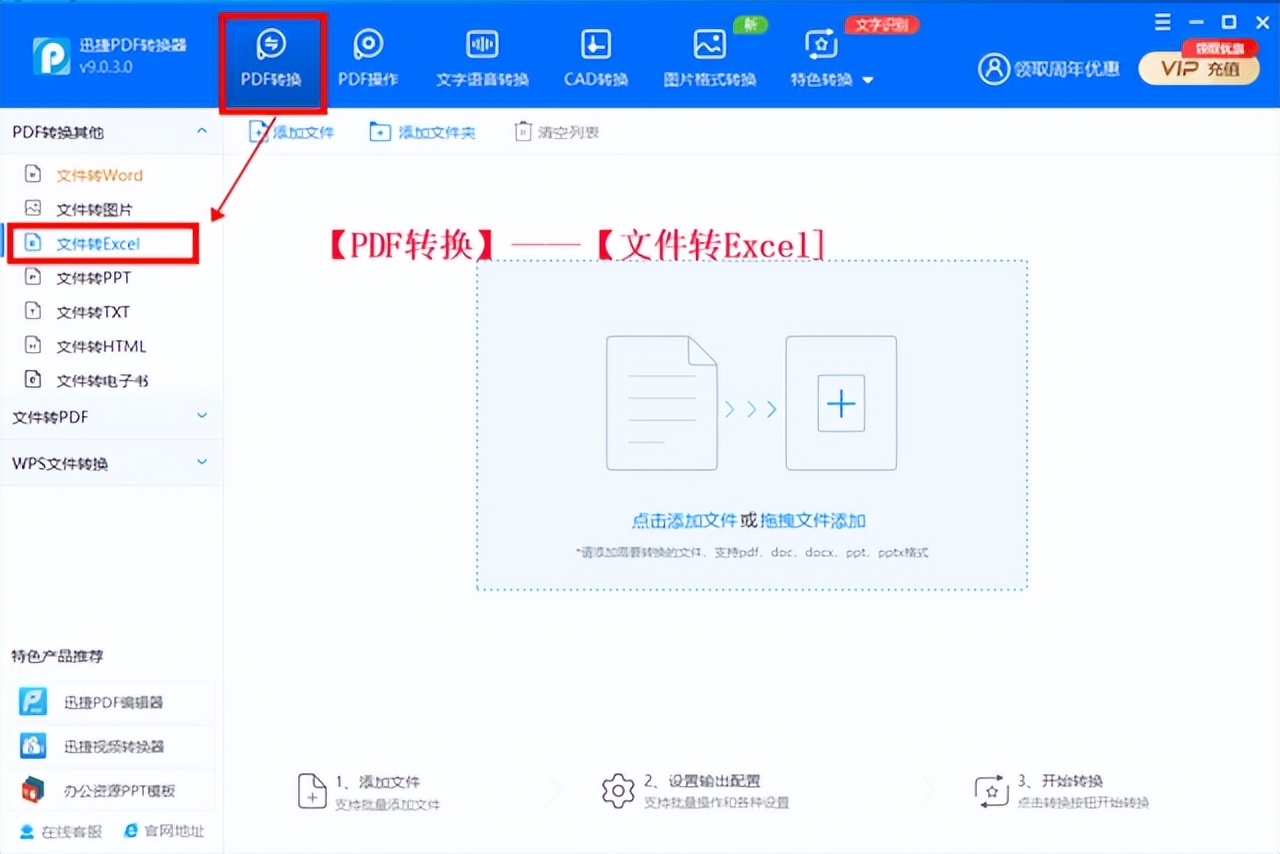
Task: Click the document page illustration
Action: (x=661, y=403)
